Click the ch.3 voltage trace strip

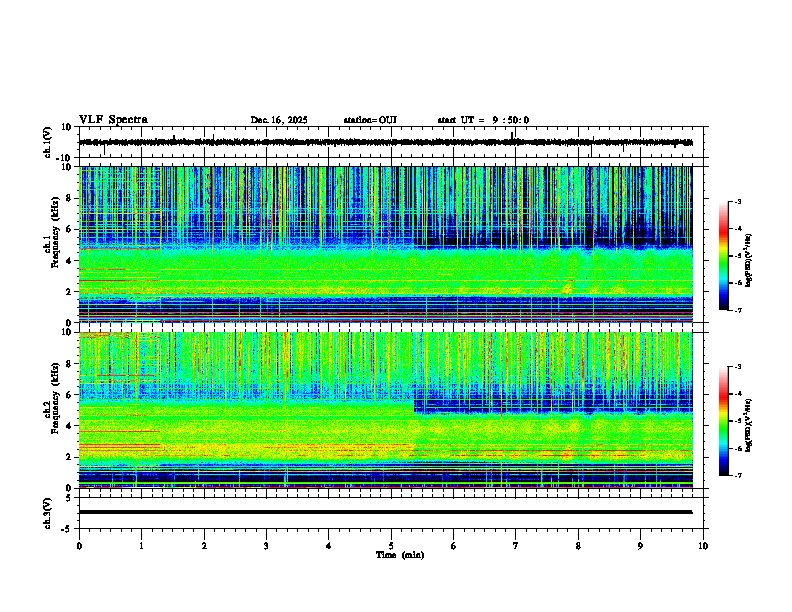click(x=393, y=513)
